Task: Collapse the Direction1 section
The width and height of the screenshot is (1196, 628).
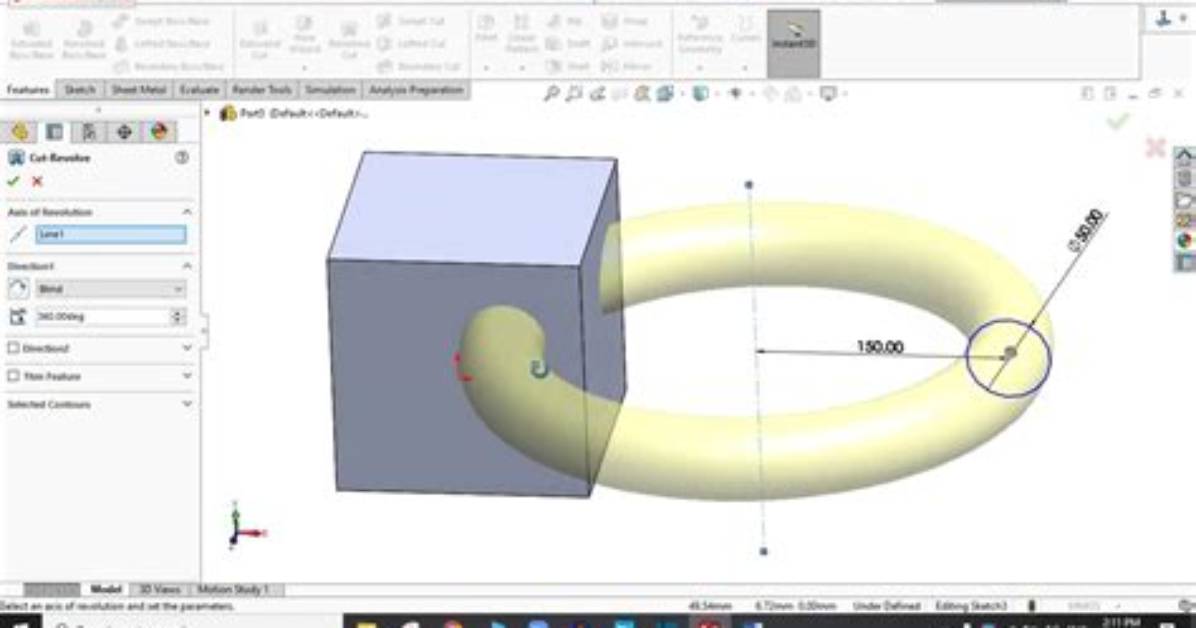Action: click(x=187, y=266)
